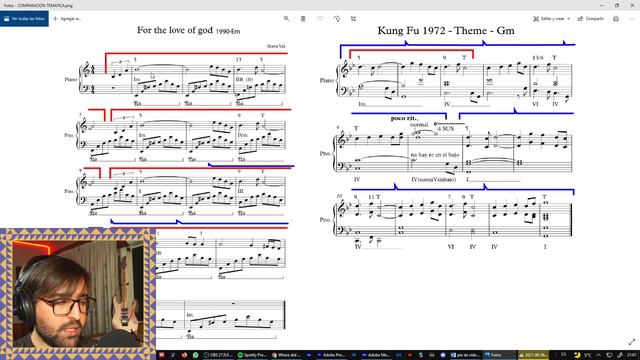
Task: Open WhatsApp from the taskbar
Action: coord(196,355)
